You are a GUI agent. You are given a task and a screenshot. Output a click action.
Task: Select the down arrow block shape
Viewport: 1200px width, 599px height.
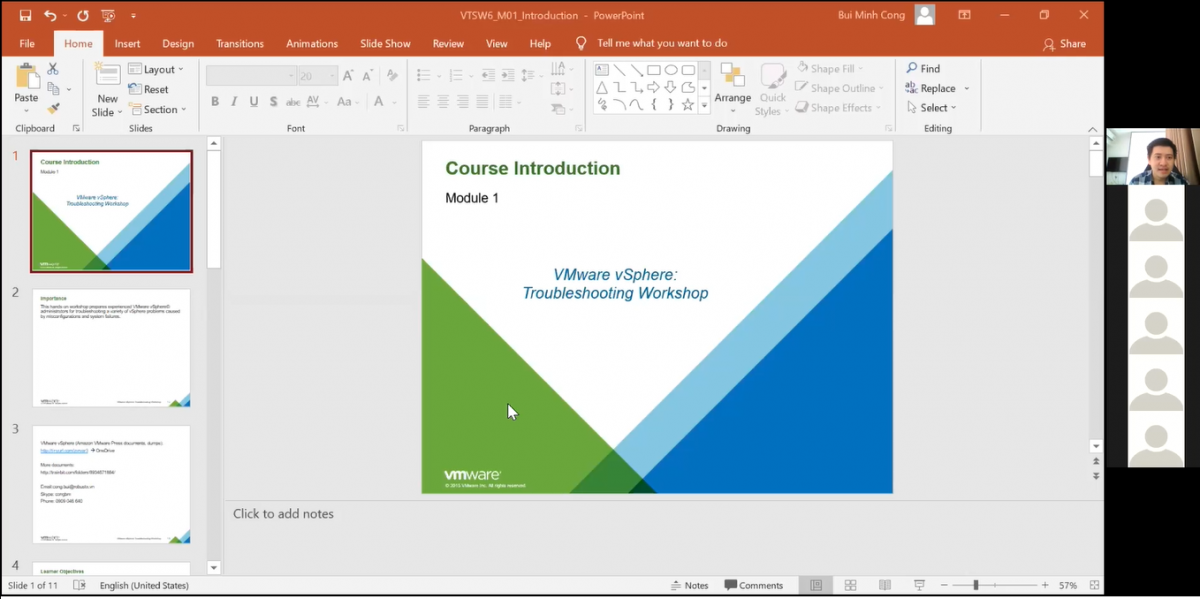(671, 87)
